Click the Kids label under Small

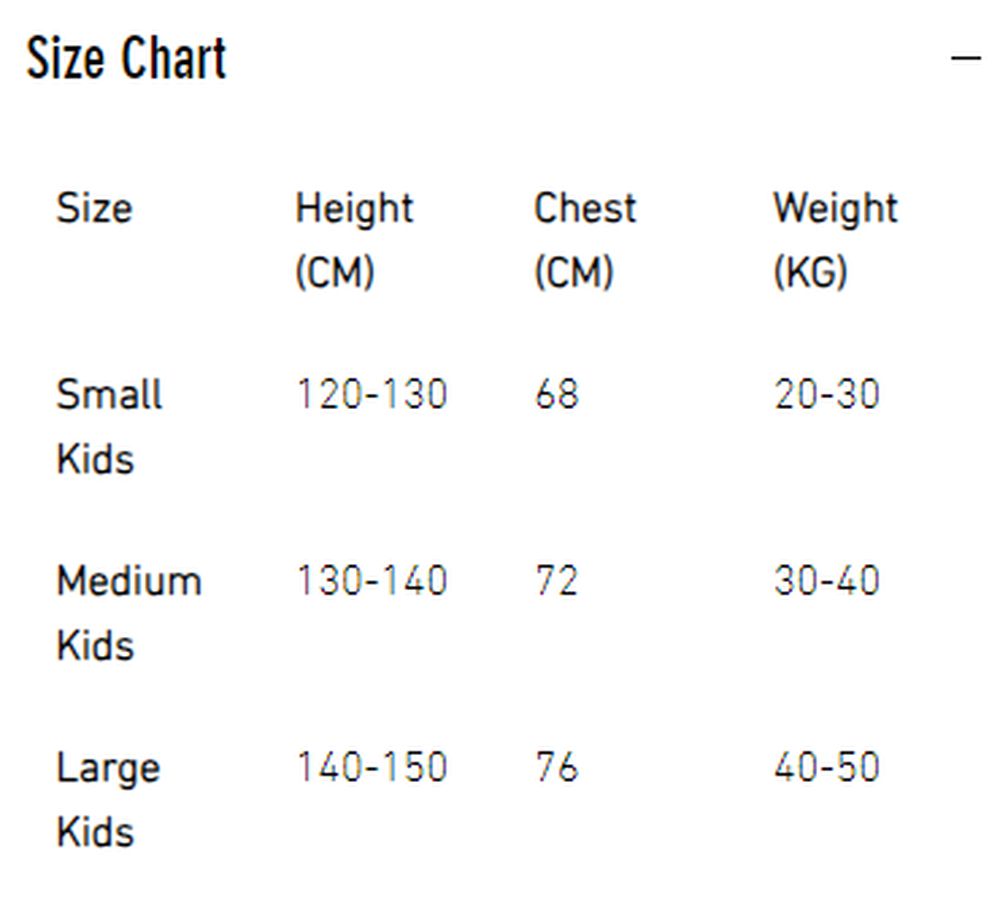(x=95, y=459)
